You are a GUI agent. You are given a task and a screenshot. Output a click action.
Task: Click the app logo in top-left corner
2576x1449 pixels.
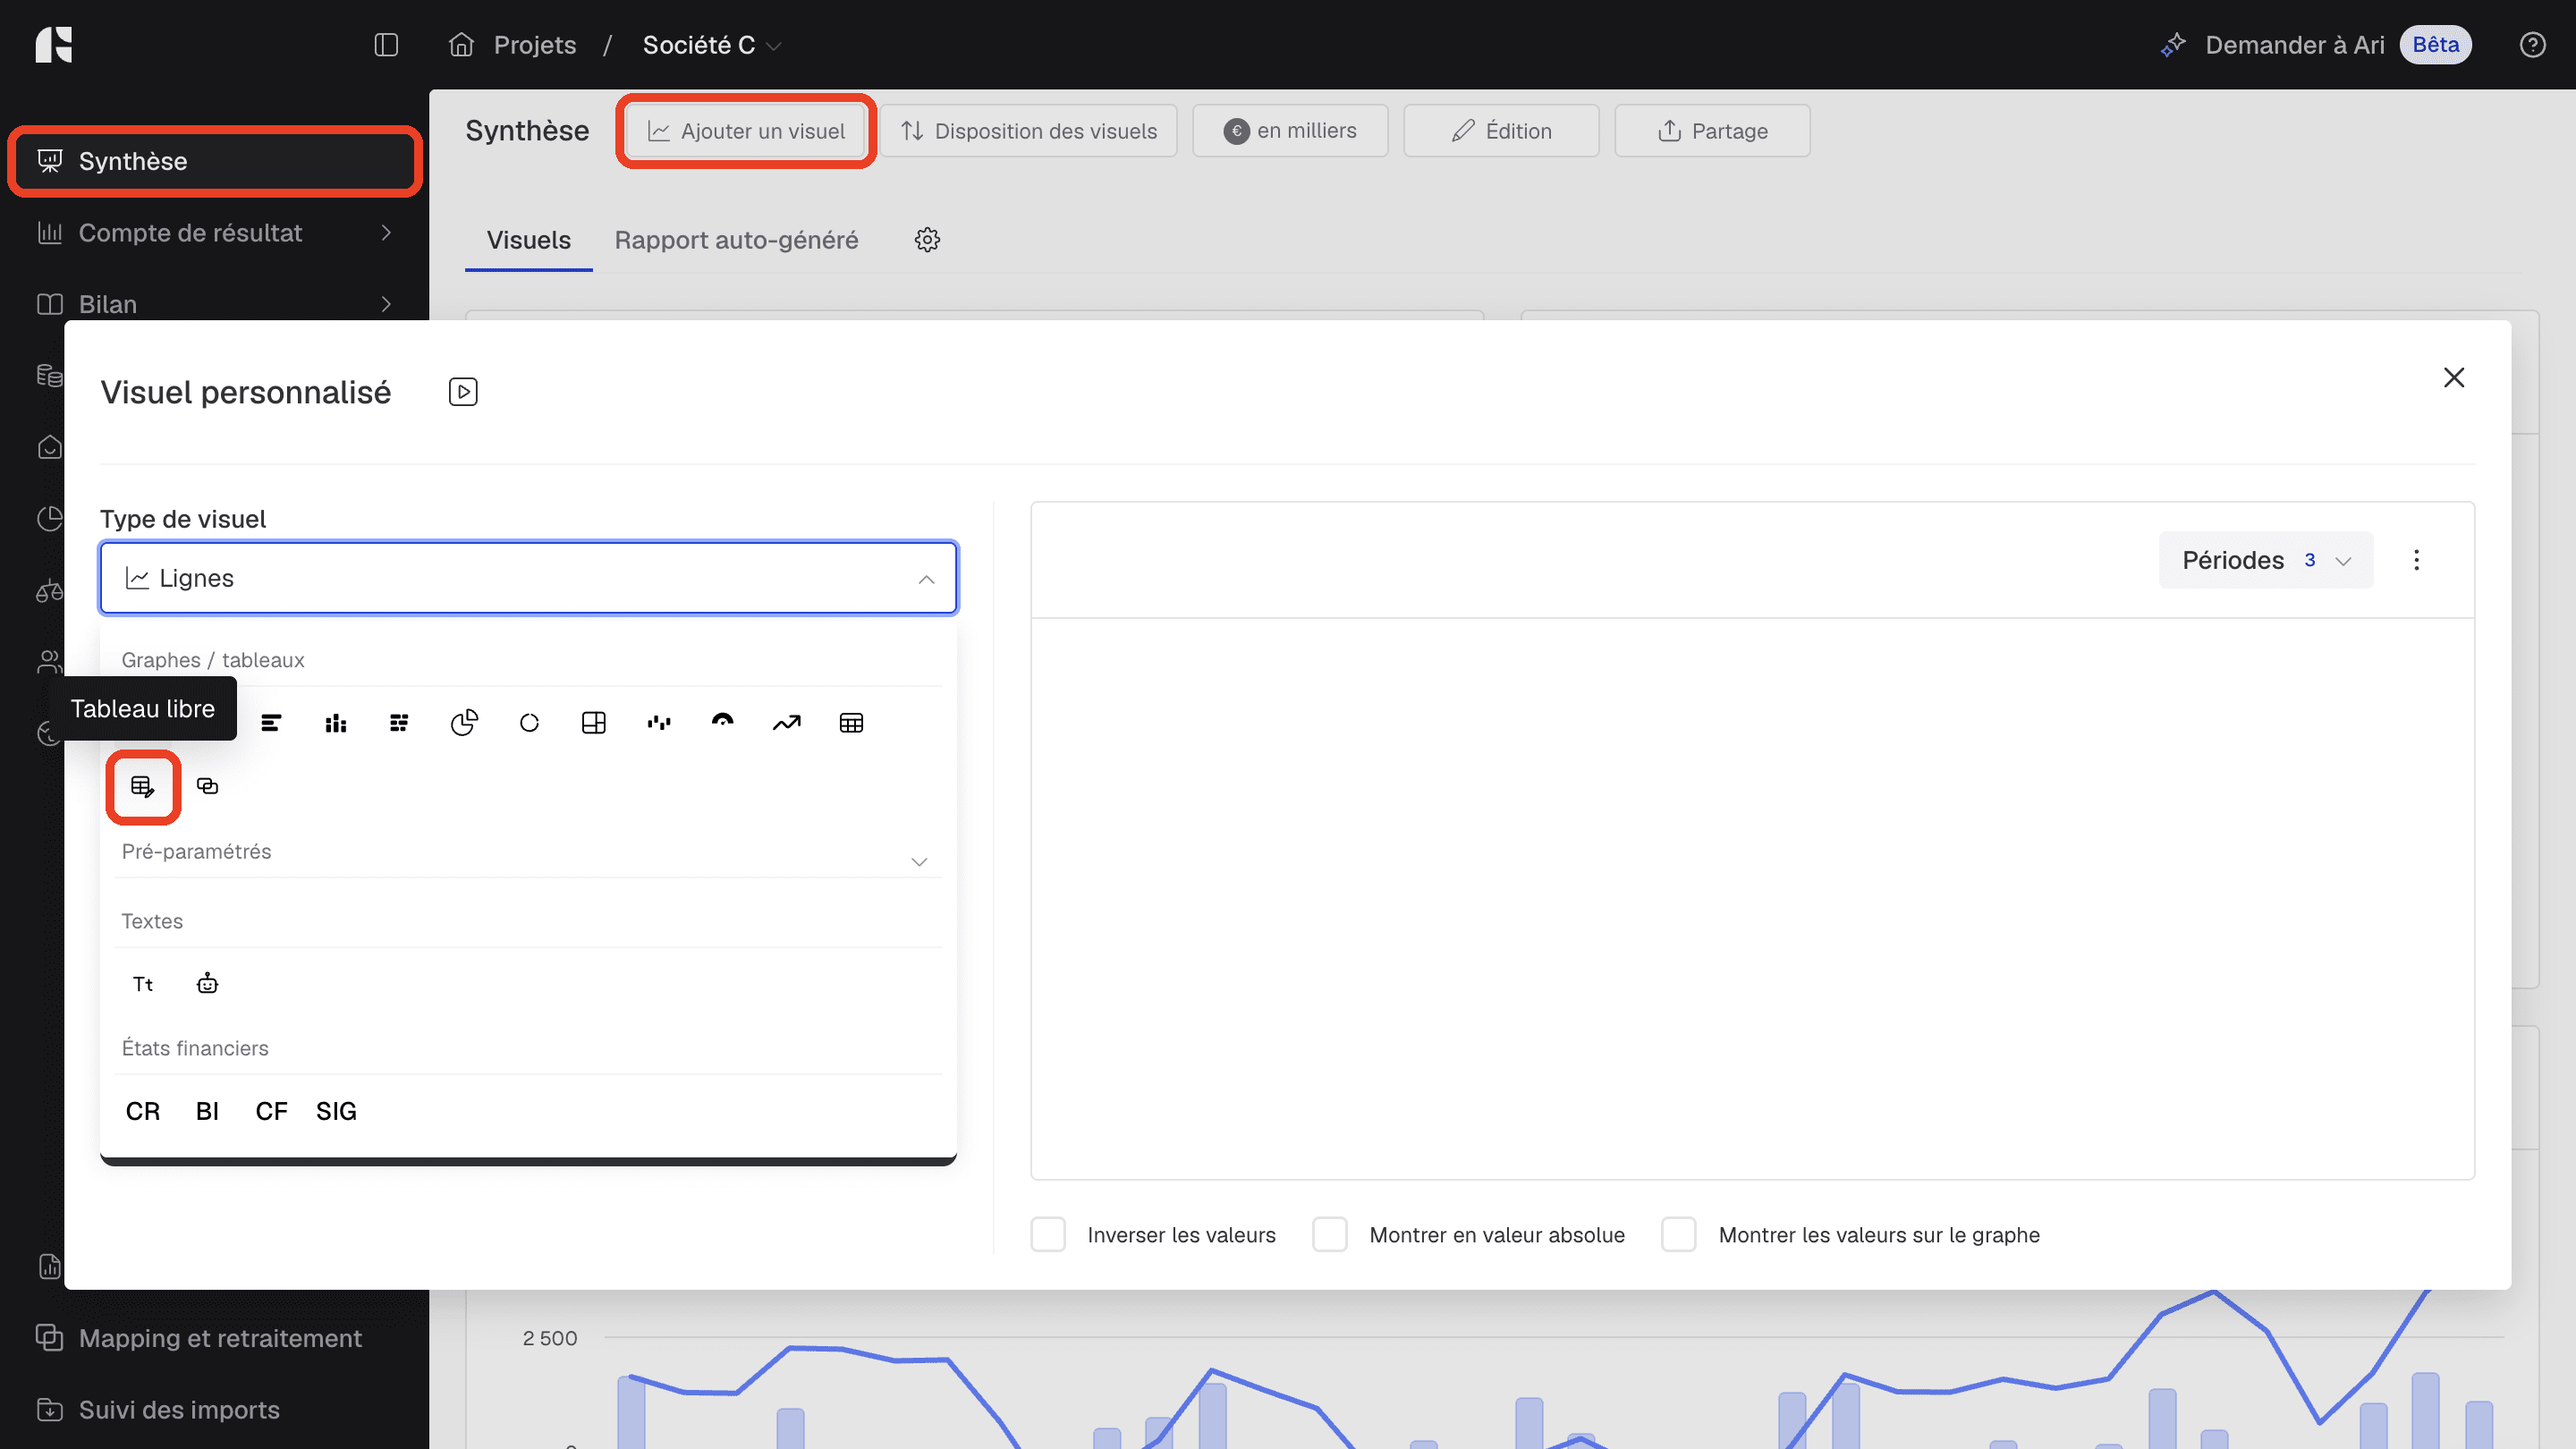54,45
